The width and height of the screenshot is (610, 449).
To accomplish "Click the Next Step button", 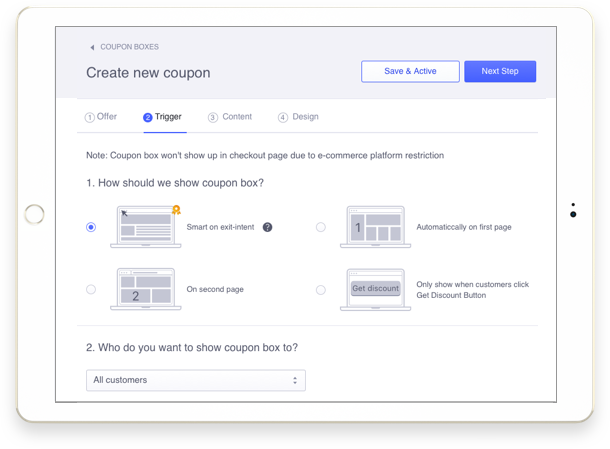I will (x=500, y=71).
